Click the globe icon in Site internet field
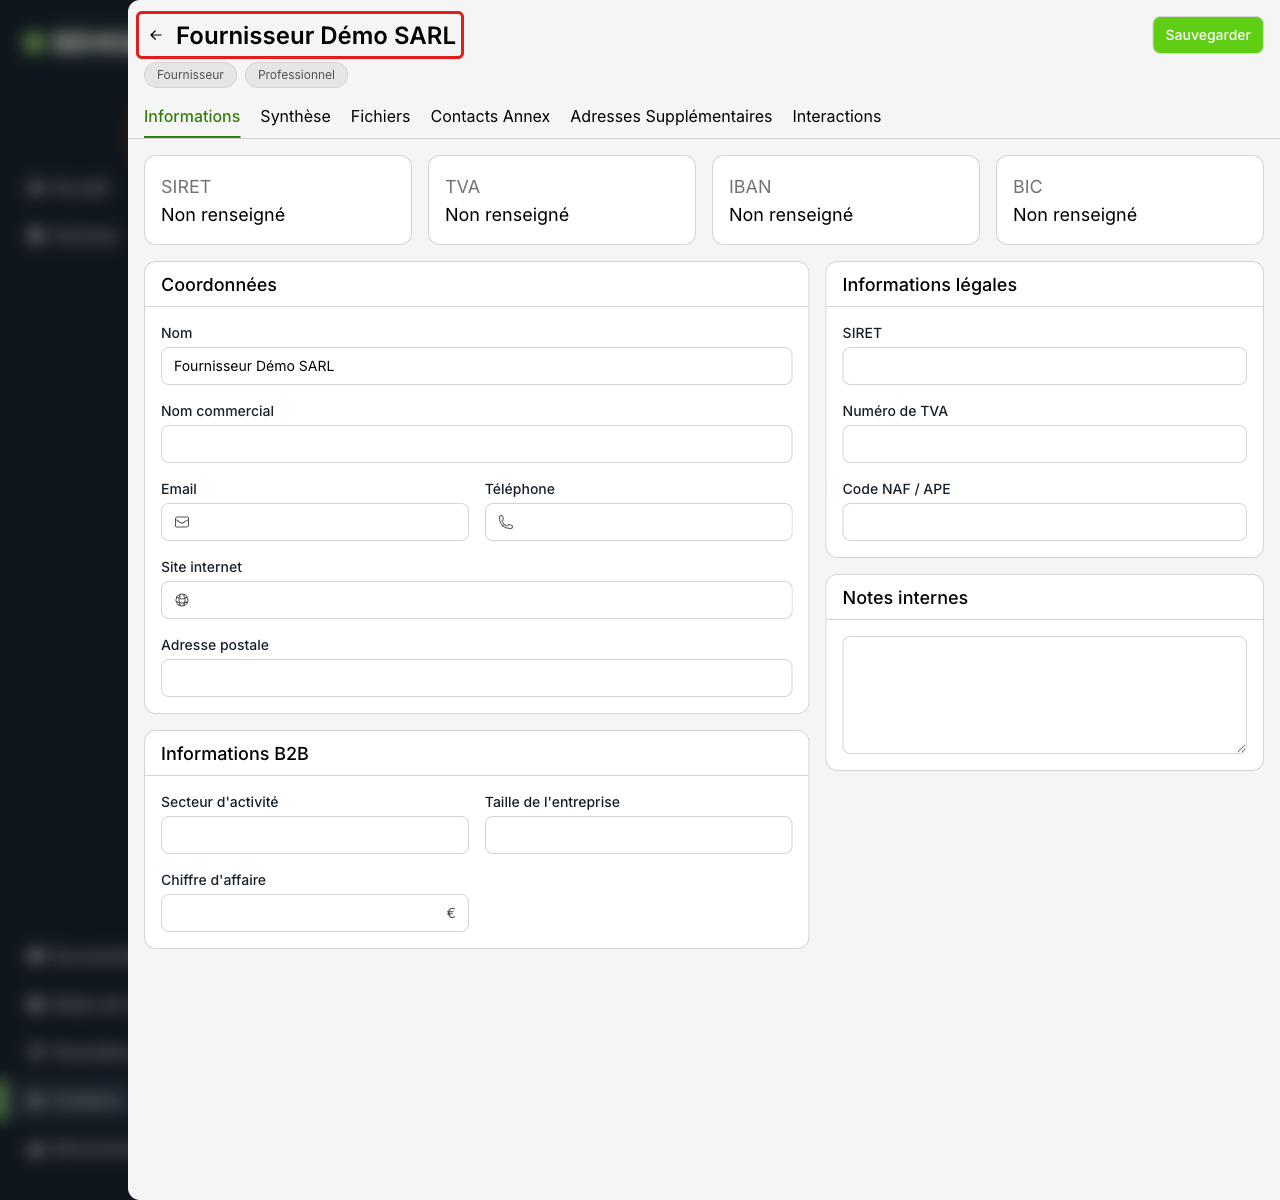 182,600
